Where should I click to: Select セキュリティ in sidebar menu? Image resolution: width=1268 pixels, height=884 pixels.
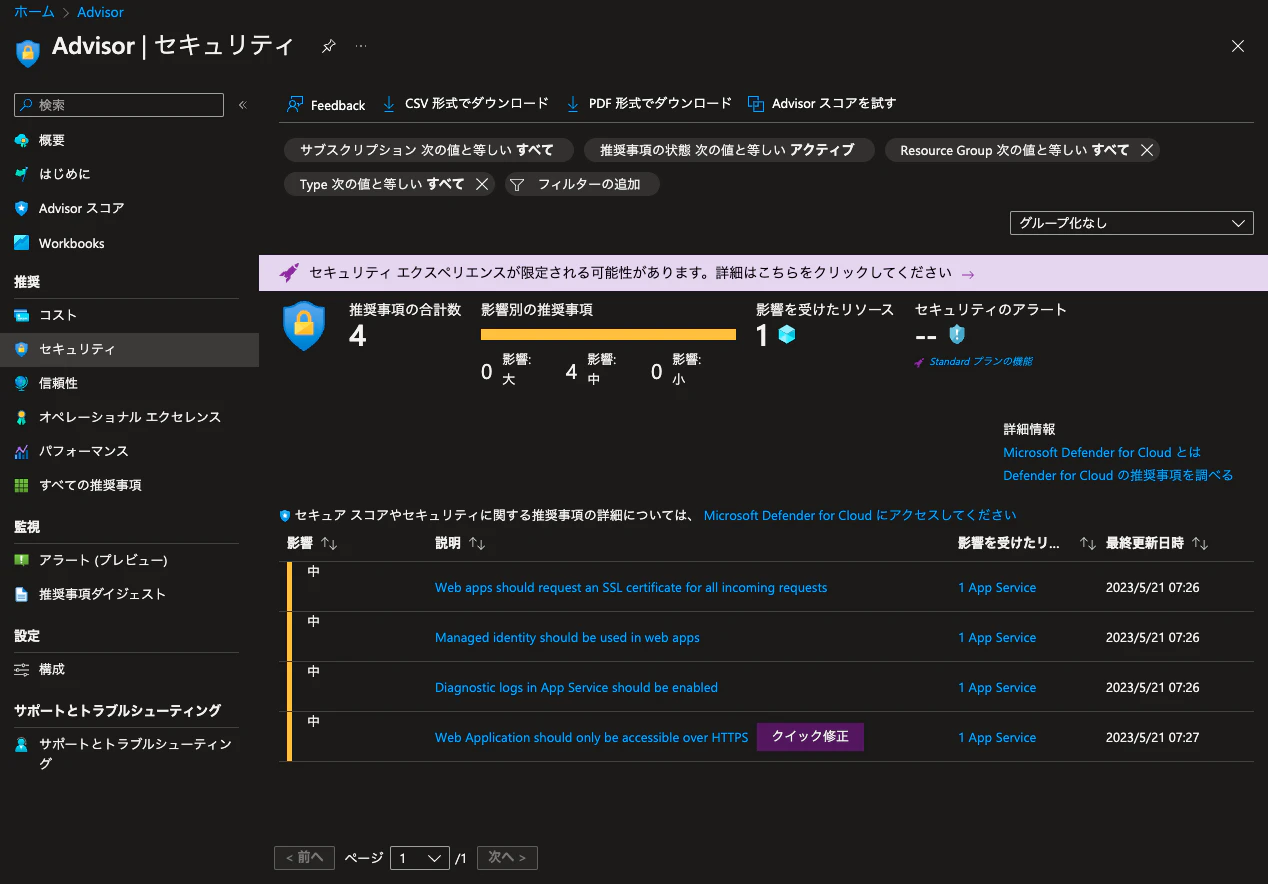coord(129,349)
